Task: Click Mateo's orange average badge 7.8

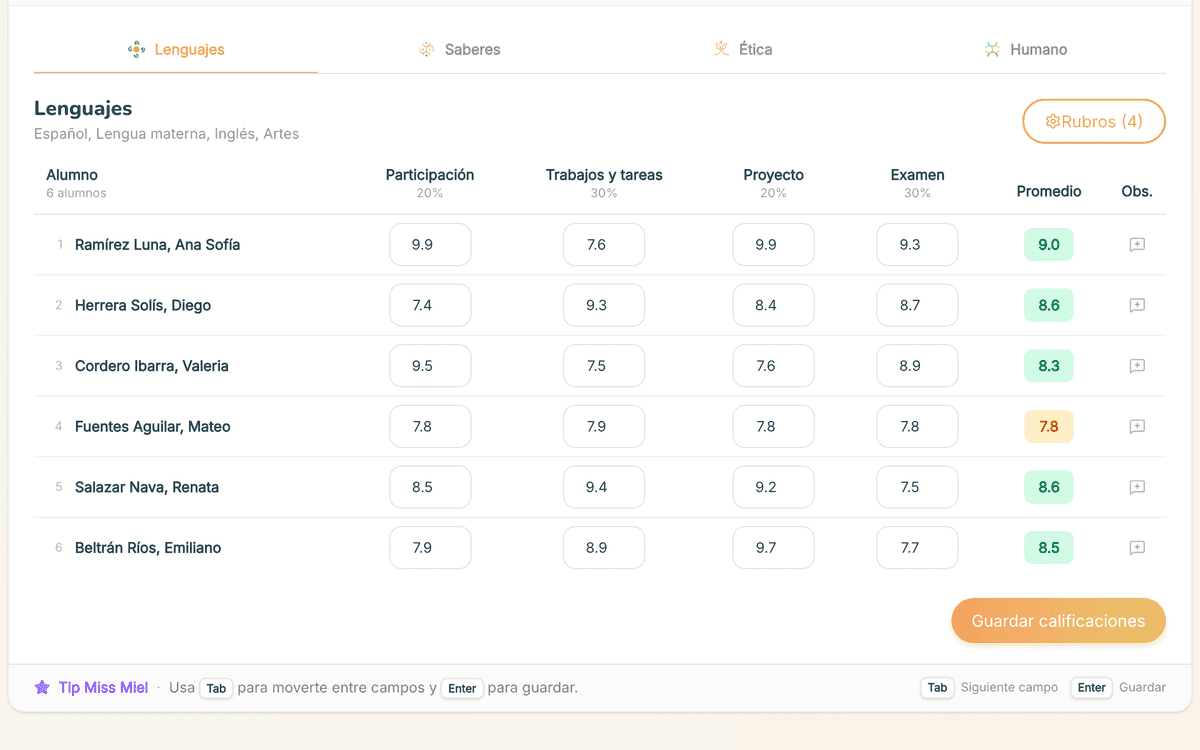Action: point(1049,427)
